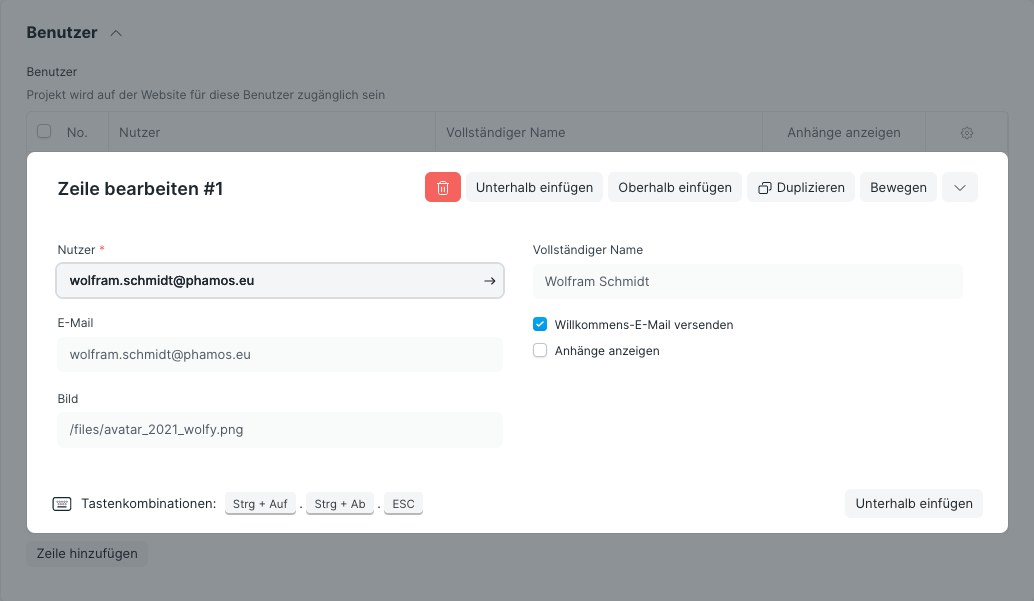Click Unterhalb einfügen in top toolbar

(534, 188)
